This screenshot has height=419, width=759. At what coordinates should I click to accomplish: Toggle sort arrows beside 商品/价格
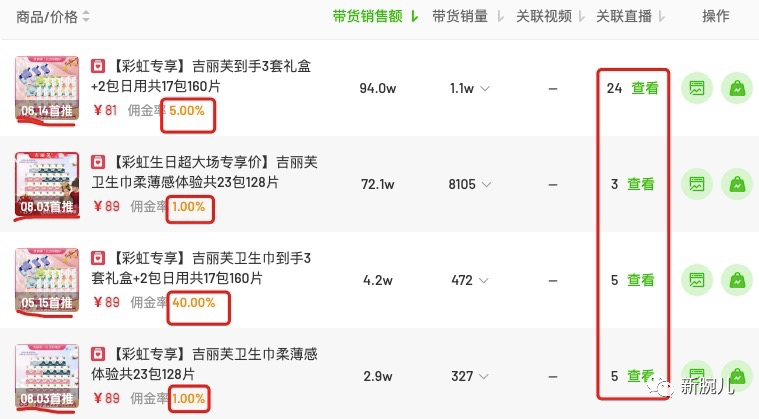[x=86, y=16]
